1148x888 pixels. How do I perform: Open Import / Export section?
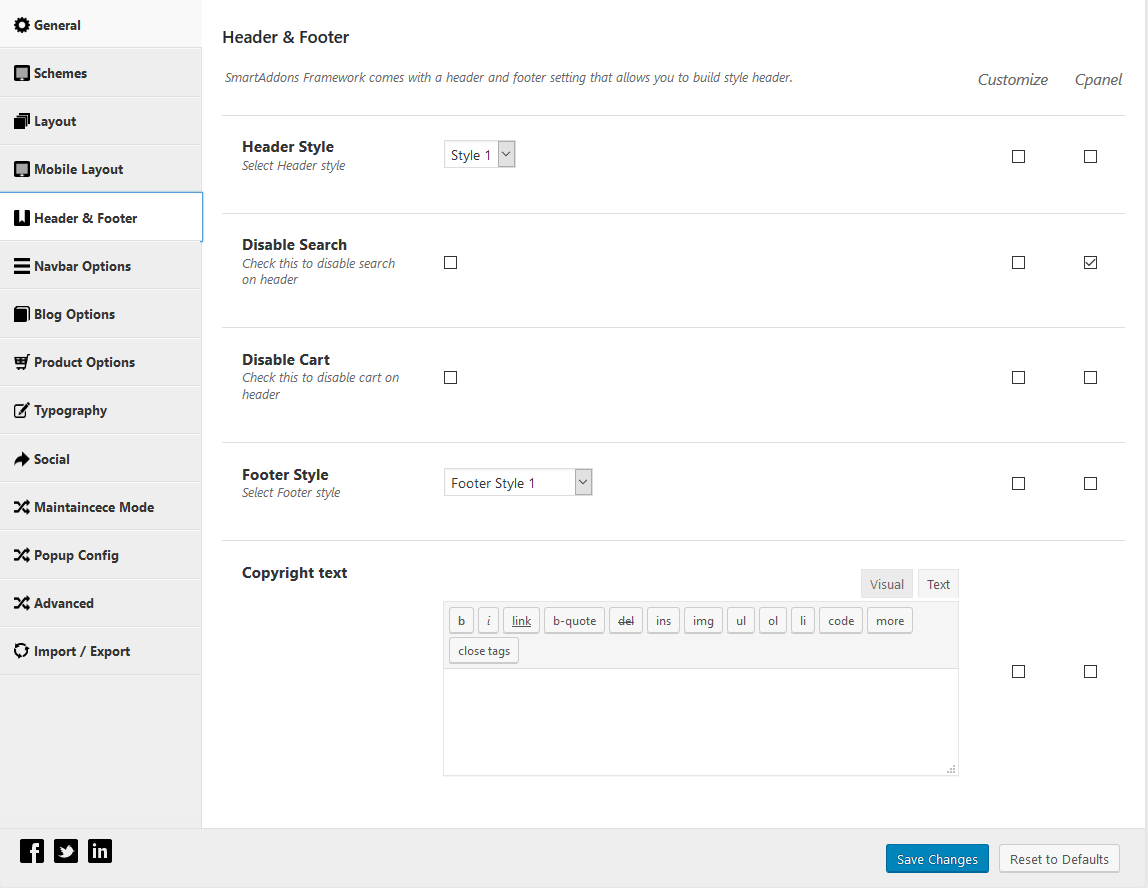coord(101,651)
